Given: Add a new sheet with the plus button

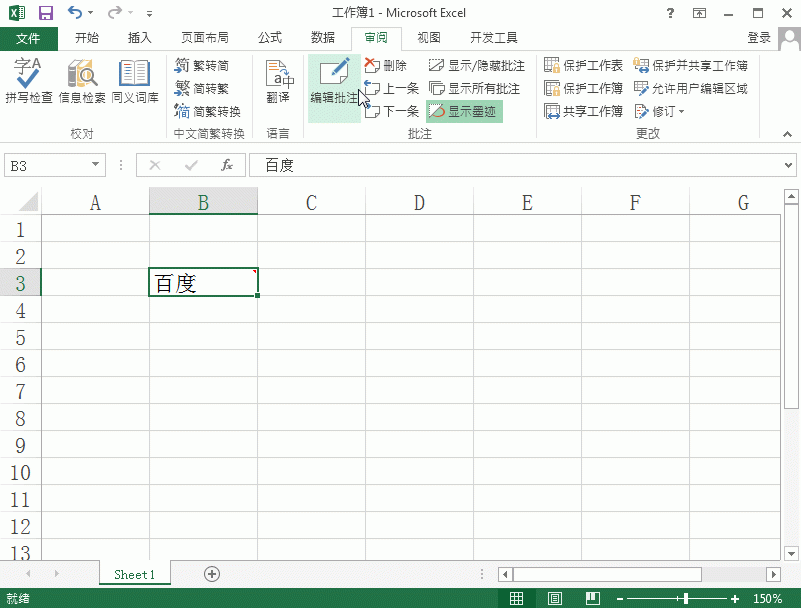Looking at the screenshot, I should [x=211, y=574].
